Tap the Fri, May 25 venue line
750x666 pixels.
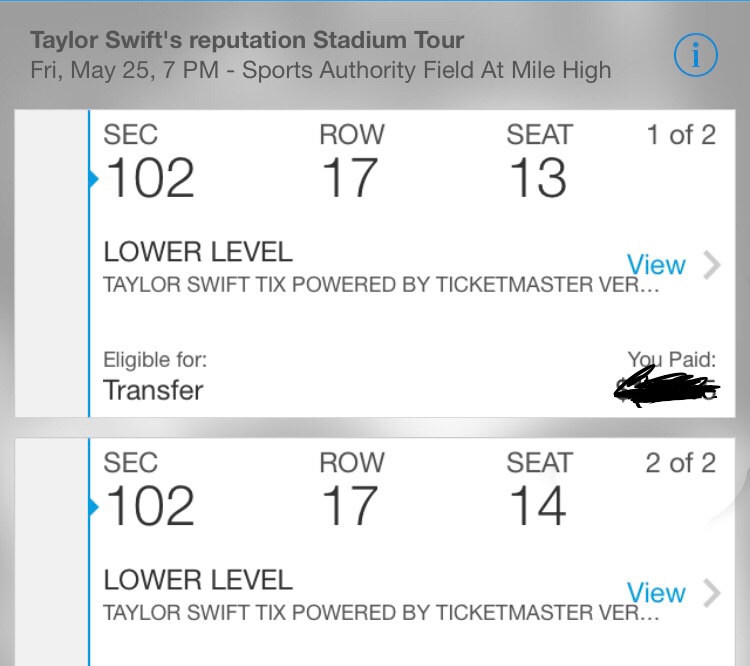[x=320, y=72]
